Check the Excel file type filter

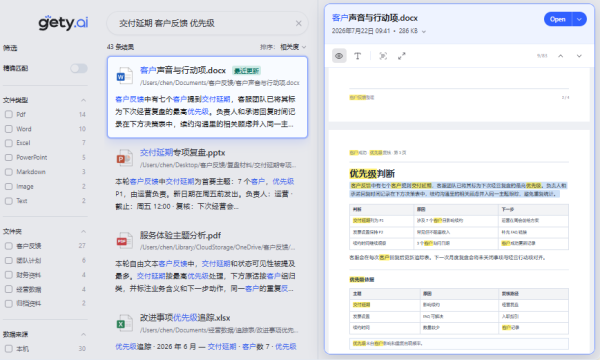(x=8, y=143)
